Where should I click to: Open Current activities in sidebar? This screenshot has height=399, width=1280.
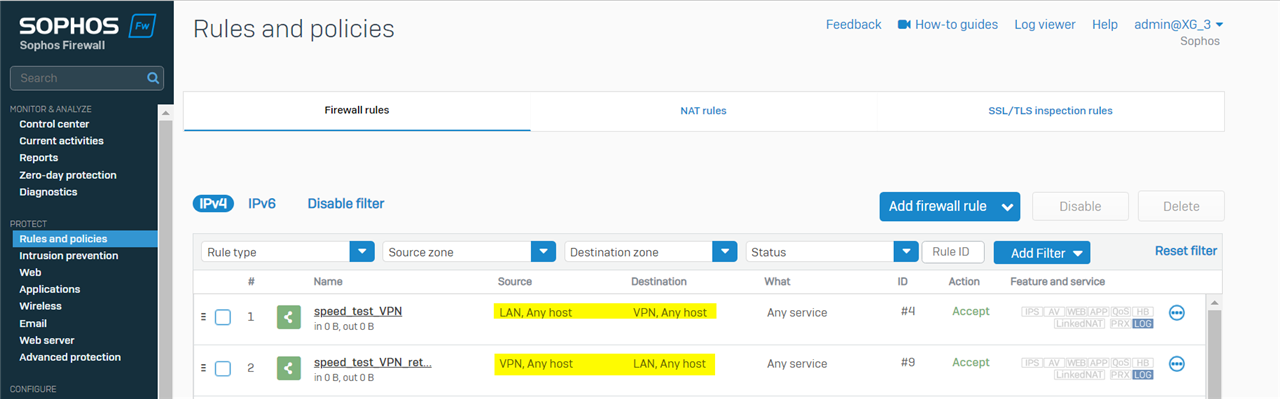point(61,141)
